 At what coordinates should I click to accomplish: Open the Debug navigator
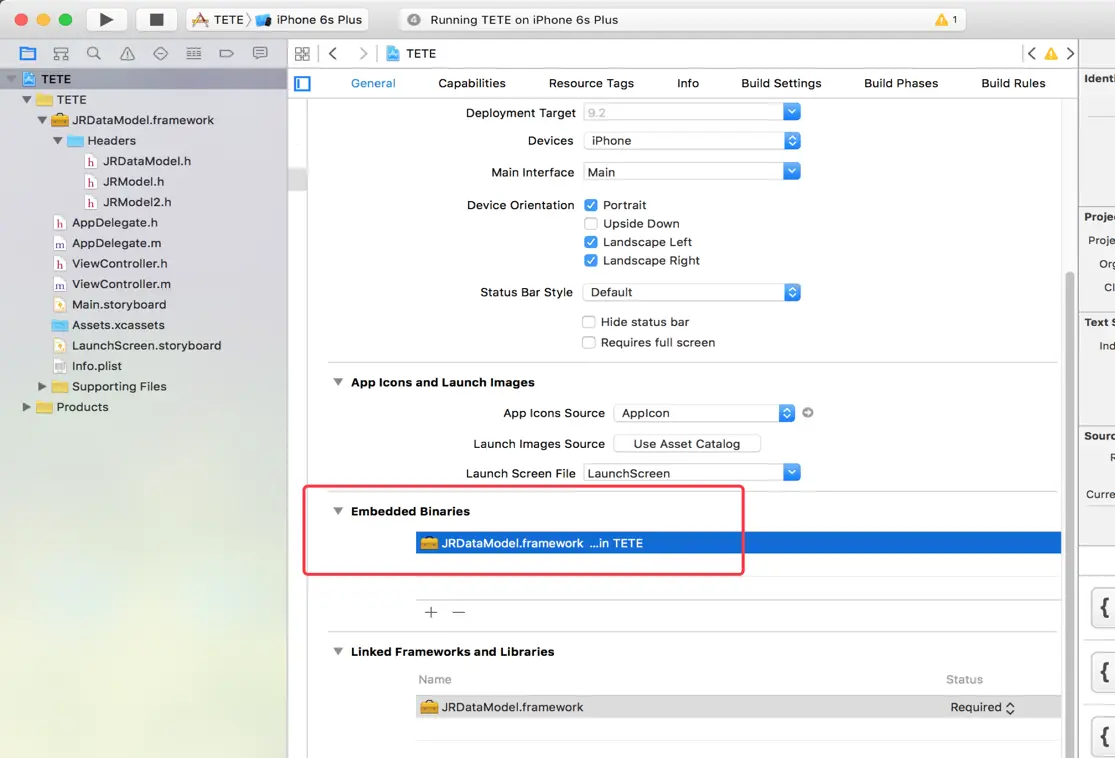(193, 53)
